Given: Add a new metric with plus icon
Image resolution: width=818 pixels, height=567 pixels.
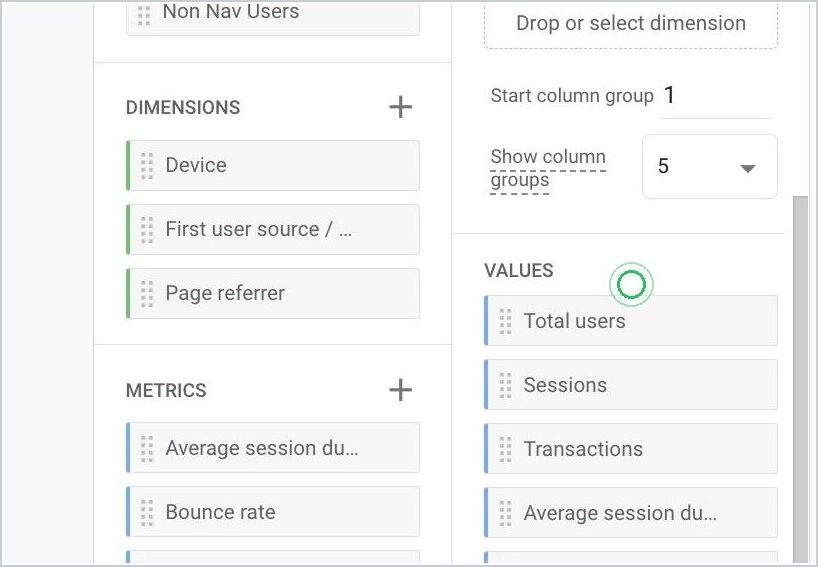Looking at the screenshot, I should [x=400, y=390].
